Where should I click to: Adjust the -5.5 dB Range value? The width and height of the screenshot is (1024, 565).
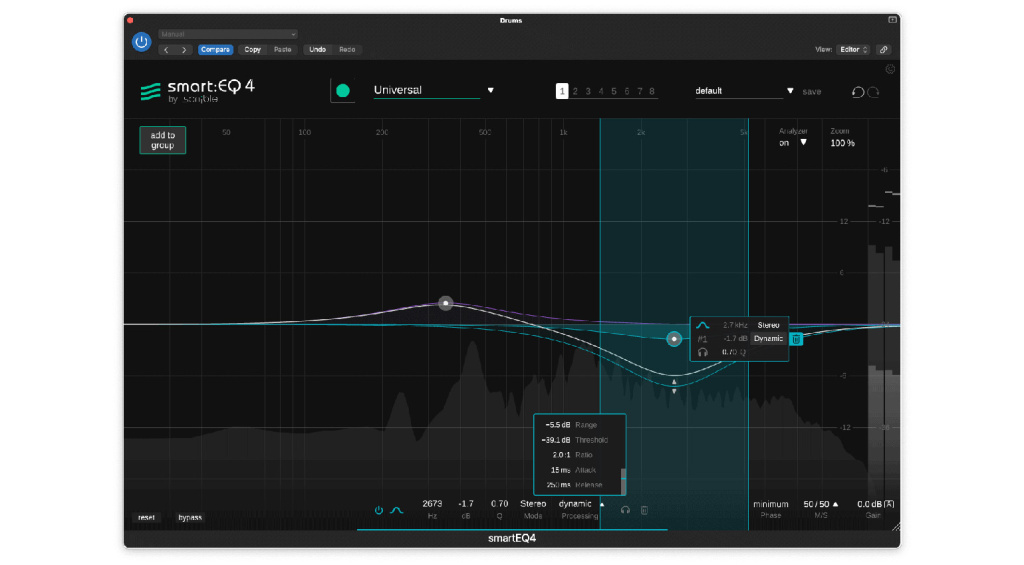click(557, 425)
